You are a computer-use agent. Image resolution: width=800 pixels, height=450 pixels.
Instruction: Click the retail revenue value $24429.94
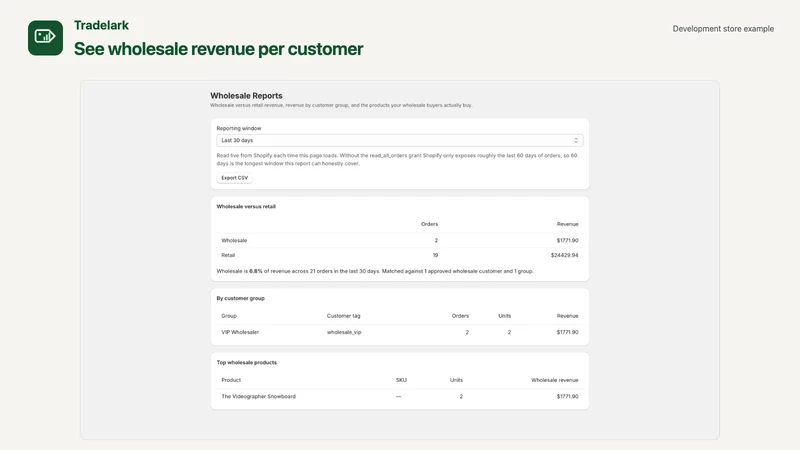click(564, 255)
